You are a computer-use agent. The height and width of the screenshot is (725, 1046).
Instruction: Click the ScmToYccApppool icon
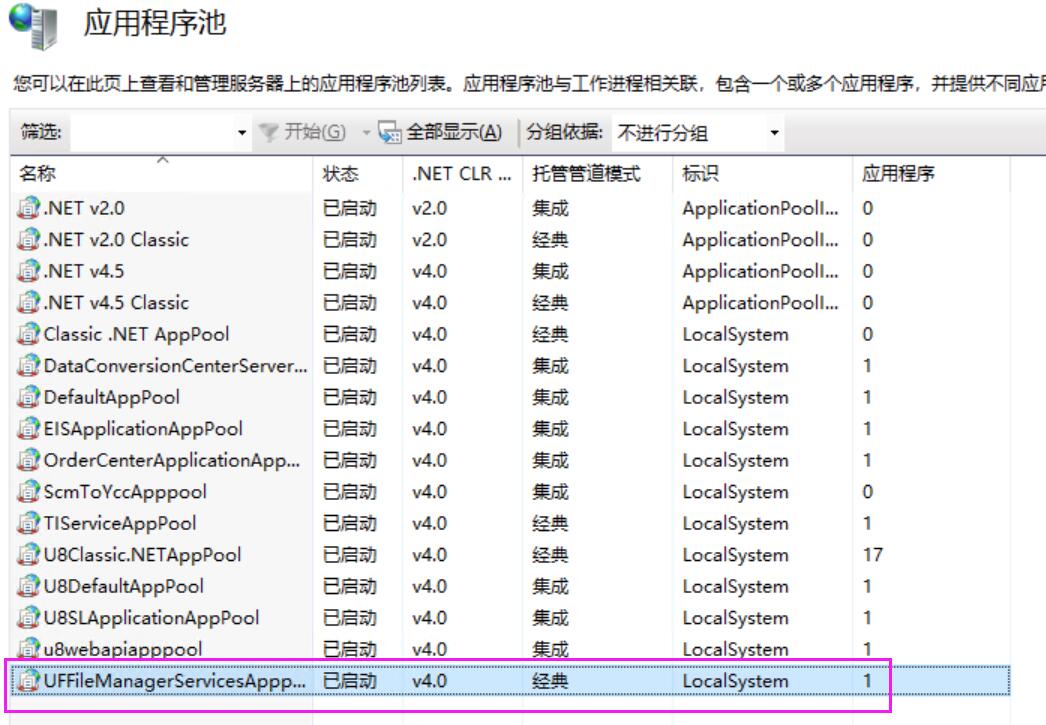click(28, 492)
